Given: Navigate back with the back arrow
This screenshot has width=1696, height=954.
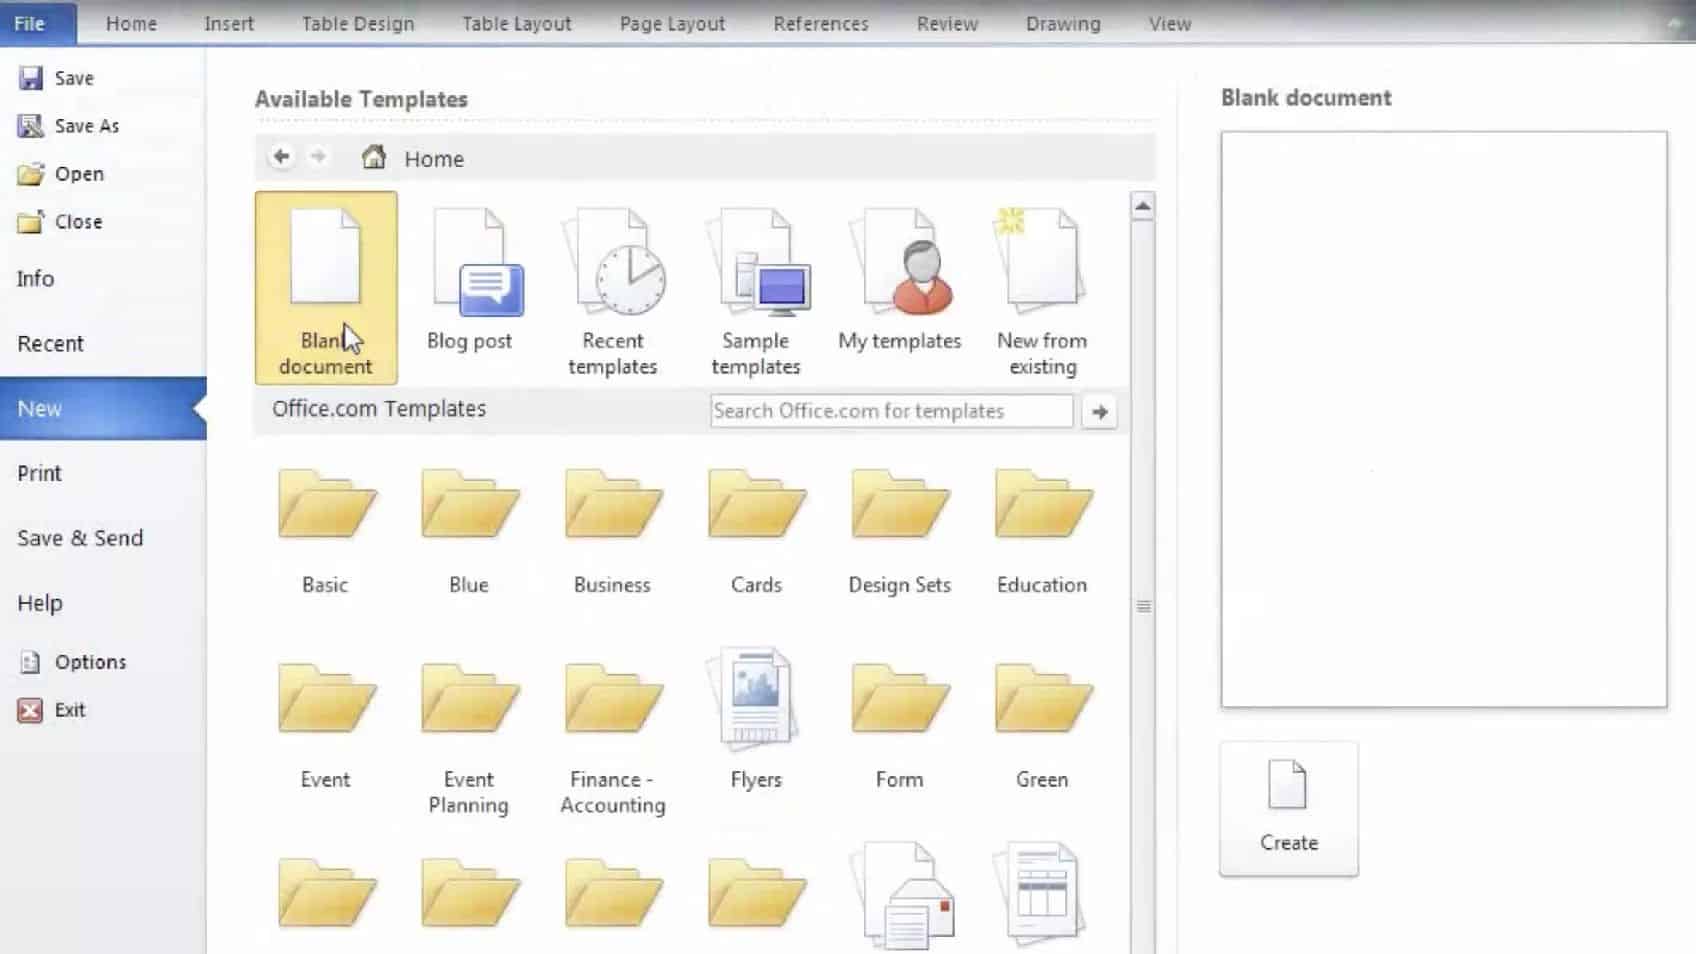Looking at the screenshot, I should (281, 157).
